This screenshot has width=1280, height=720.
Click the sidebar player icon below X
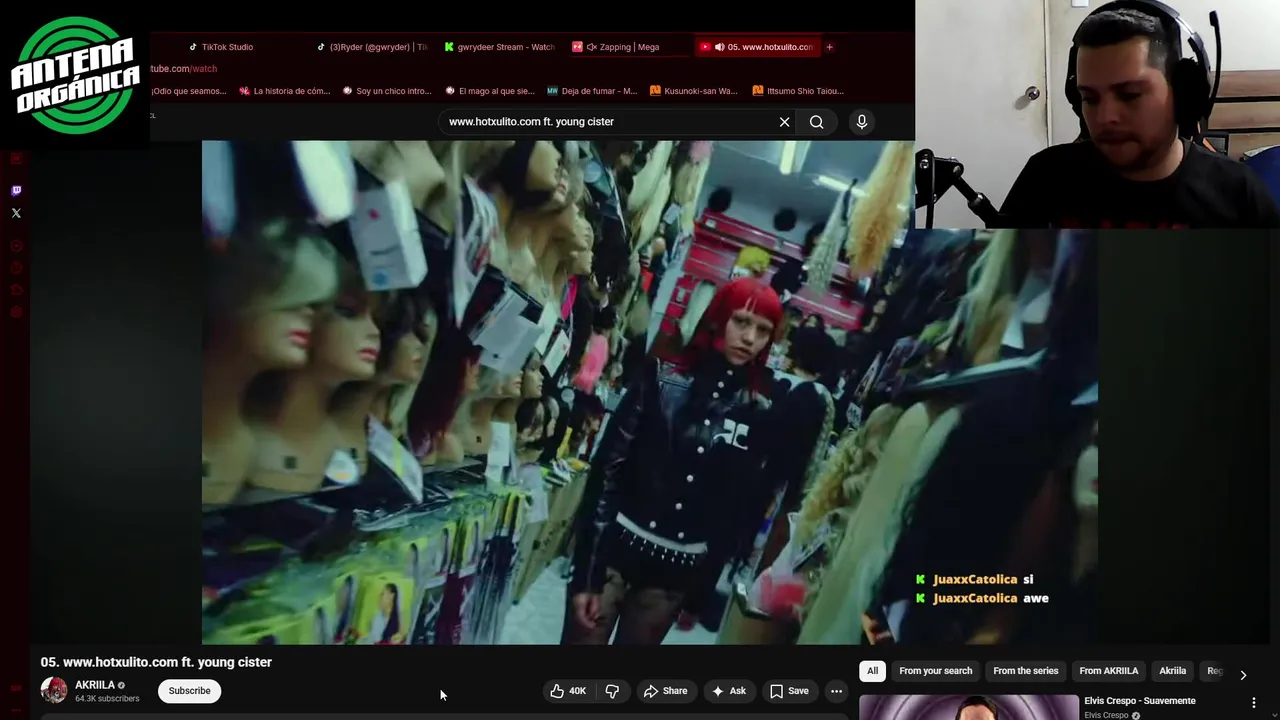[16, 246]
